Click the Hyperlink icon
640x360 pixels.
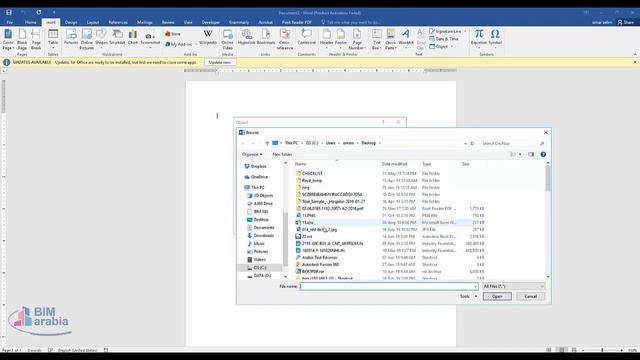tap(247, 37)
